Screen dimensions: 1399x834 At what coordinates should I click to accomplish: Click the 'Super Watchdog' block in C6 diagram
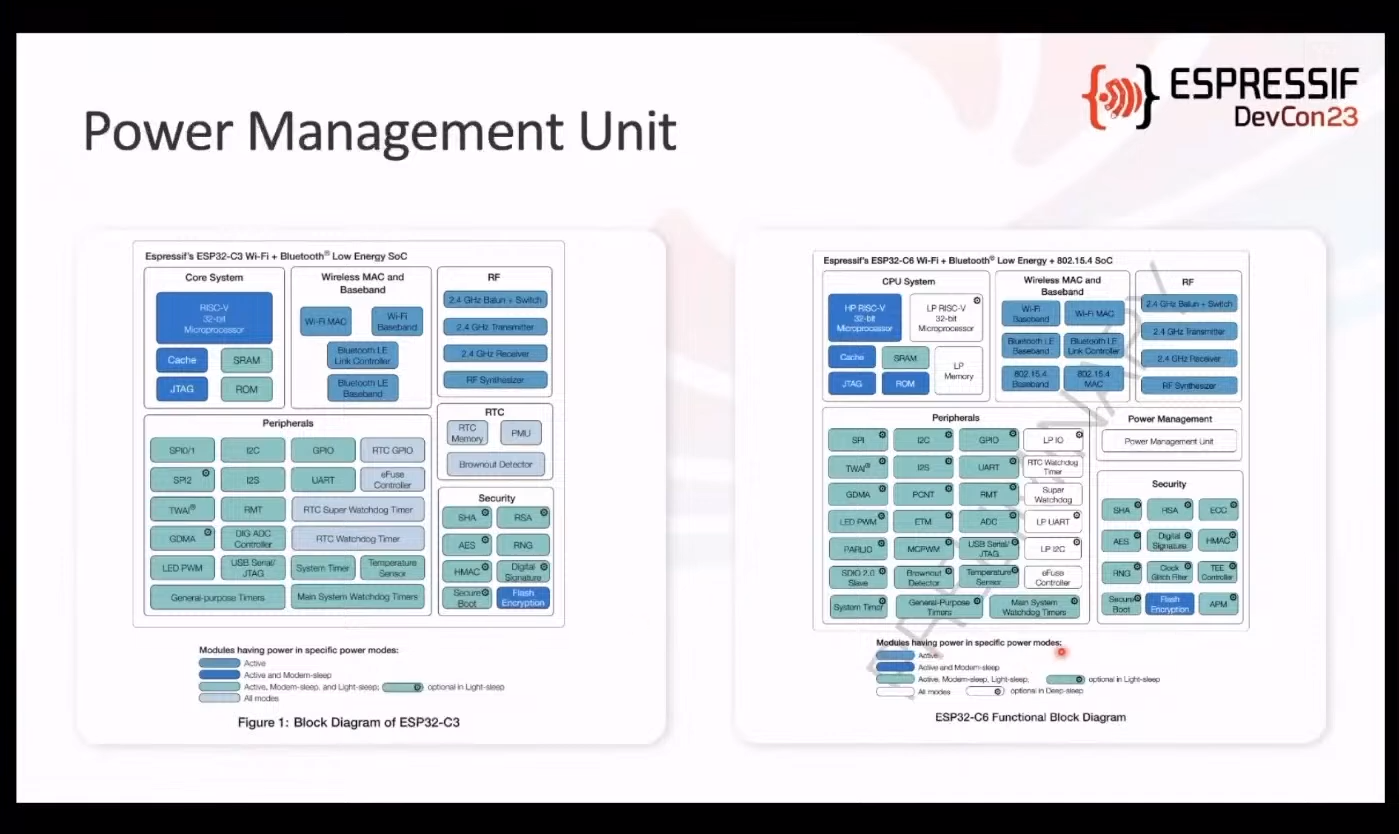click(1053, 494)
